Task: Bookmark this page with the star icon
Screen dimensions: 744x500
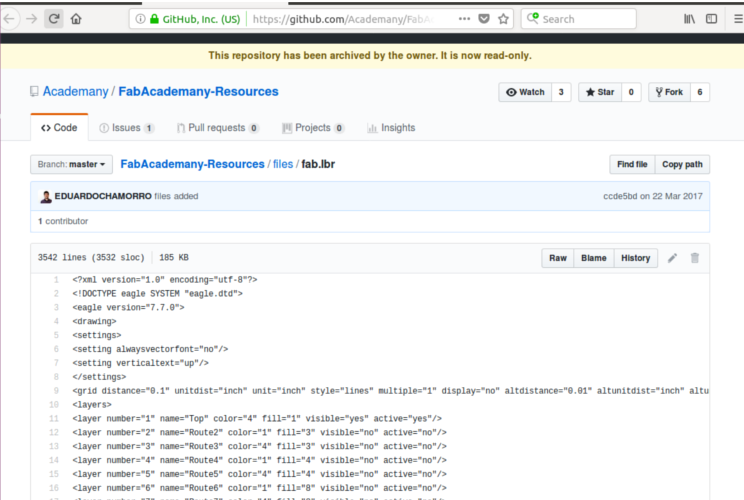Action: (x=503, y=19)
